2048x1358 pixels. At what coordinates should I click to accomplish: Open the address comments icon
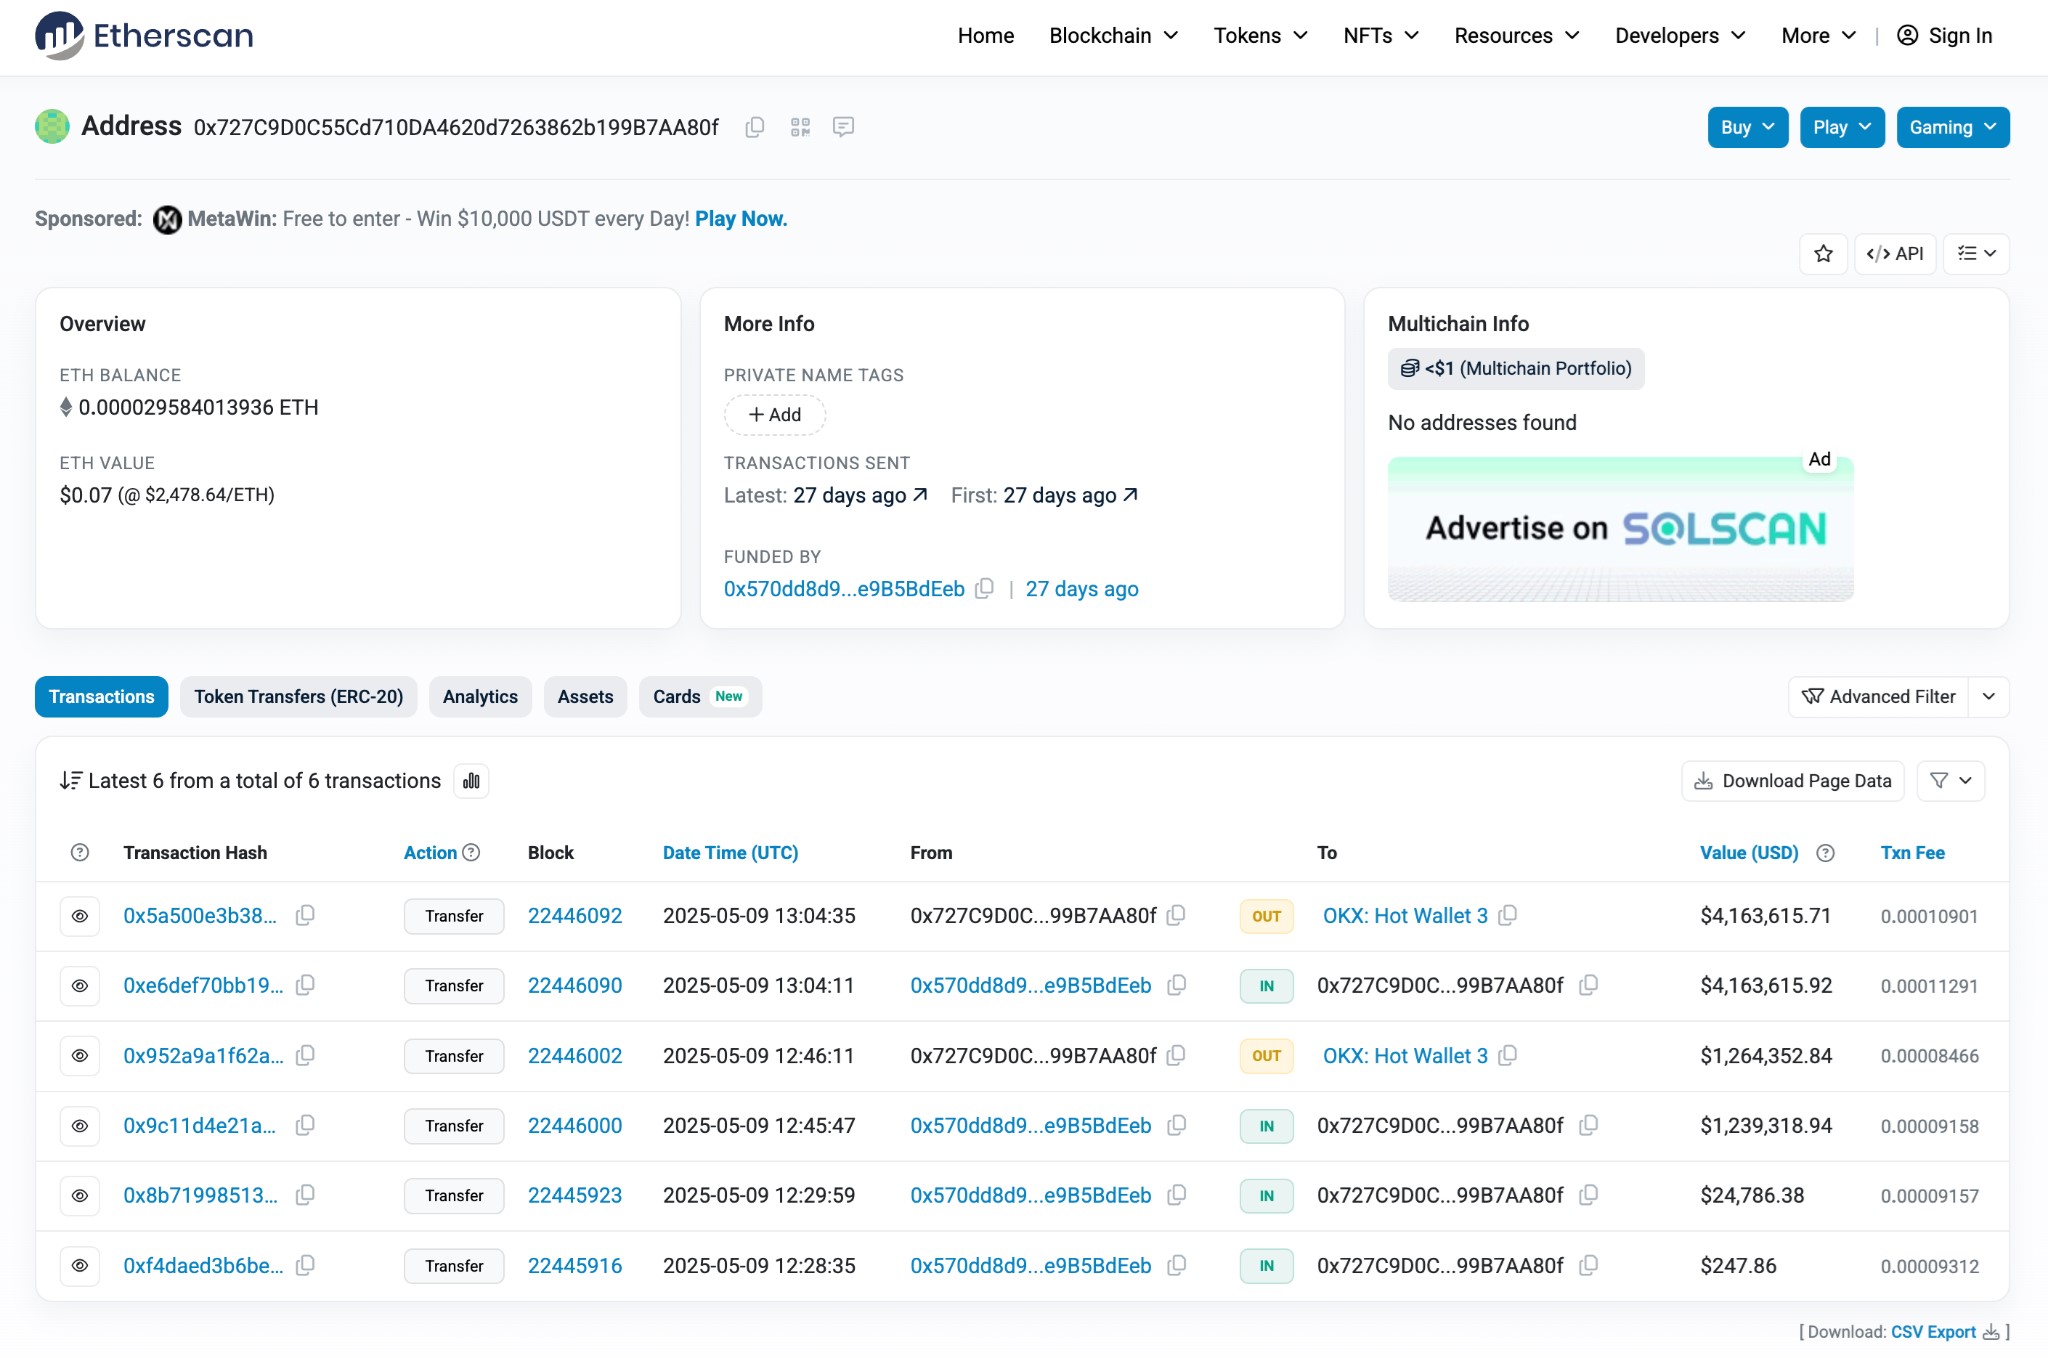[843, 127]
